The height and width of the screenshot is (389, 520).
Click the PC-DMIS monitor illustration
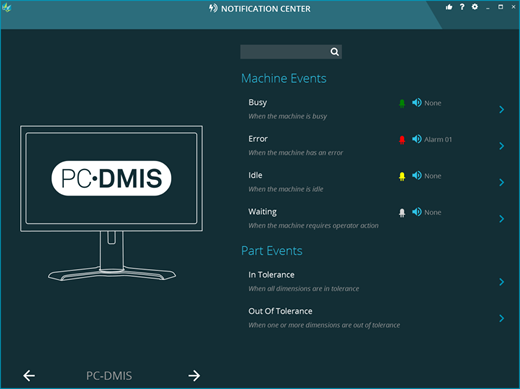111,203
